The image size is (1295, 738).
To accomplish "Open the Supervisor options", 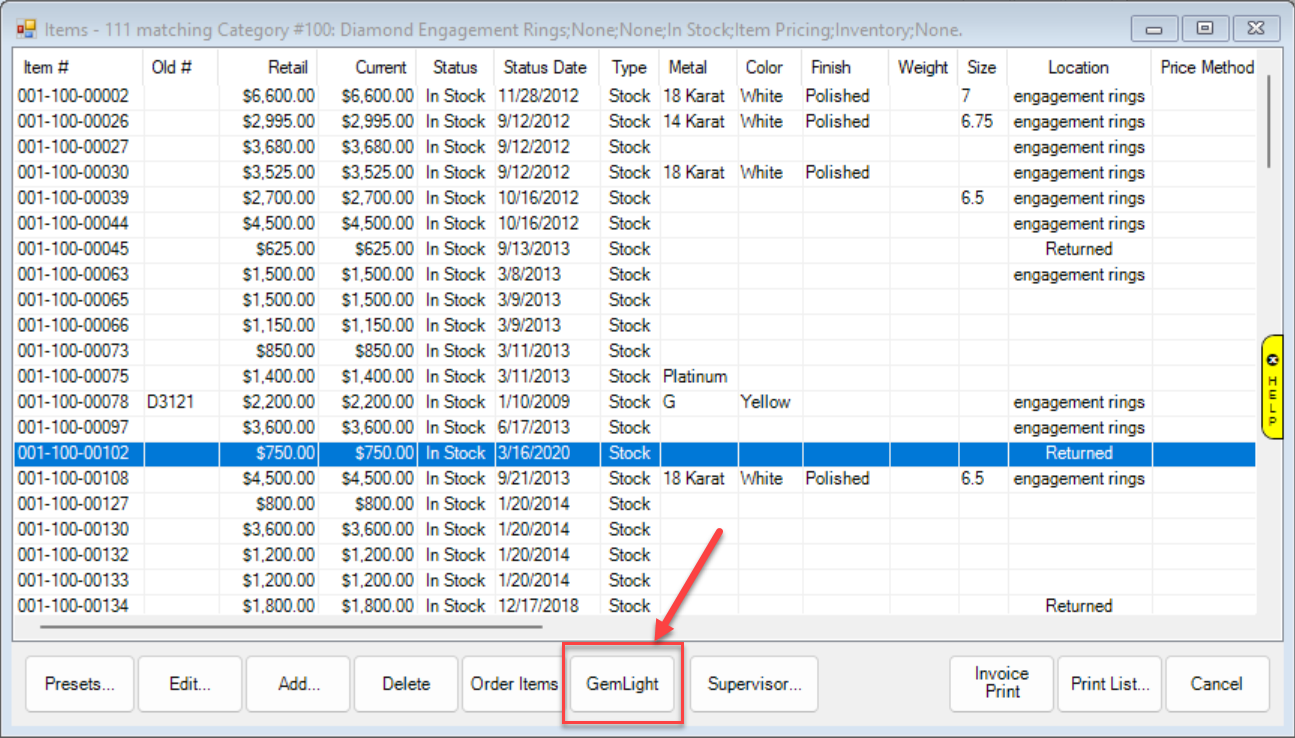I will pos(754,684).
